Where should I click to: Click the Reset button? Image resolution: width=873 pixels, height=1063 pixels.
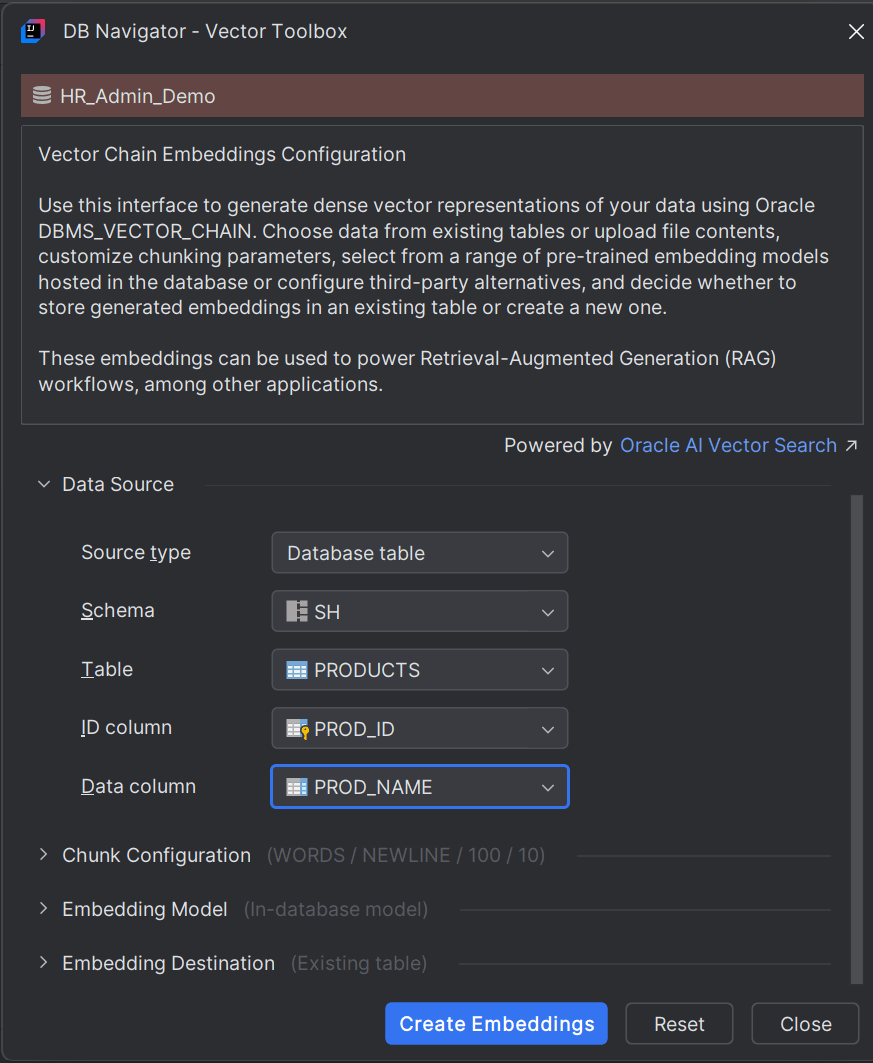point(679,1023)
